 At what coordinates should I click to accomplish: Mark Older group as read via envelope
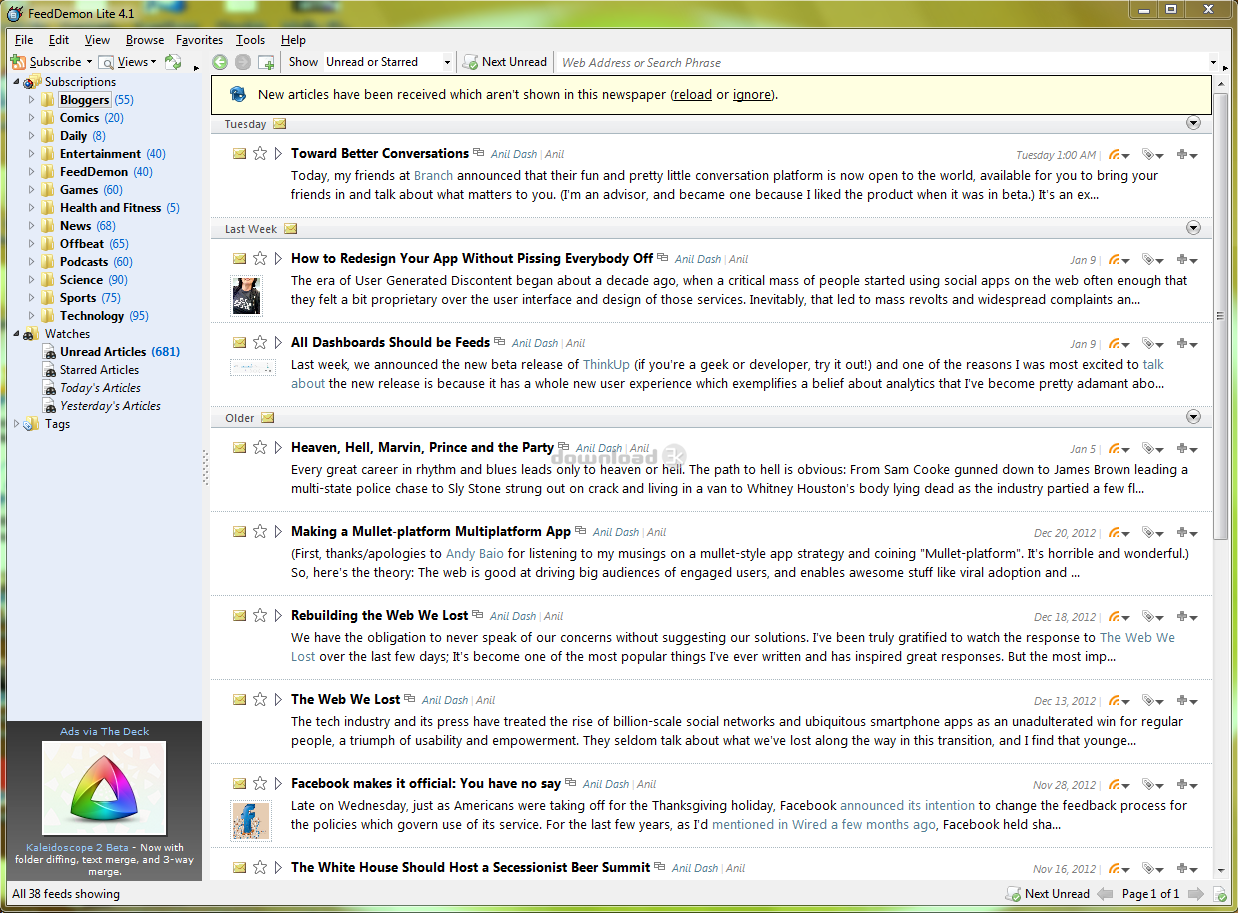[x=268, y=418]
